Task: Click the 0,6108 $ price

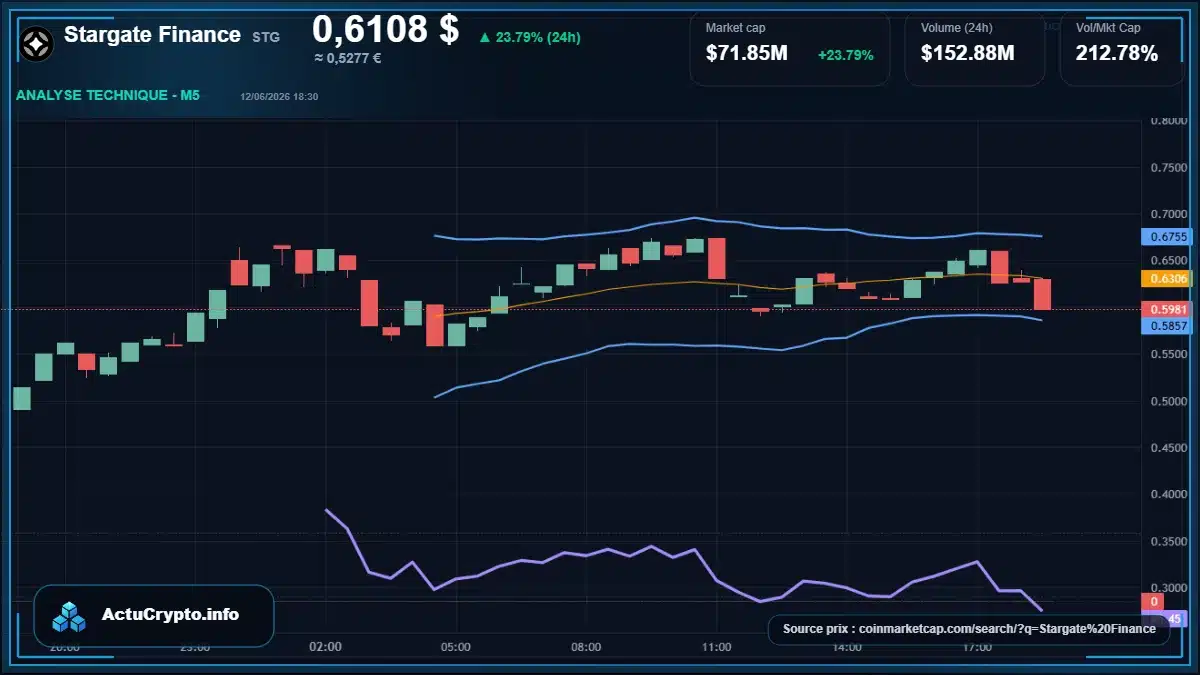Action: tap(385, 30)
